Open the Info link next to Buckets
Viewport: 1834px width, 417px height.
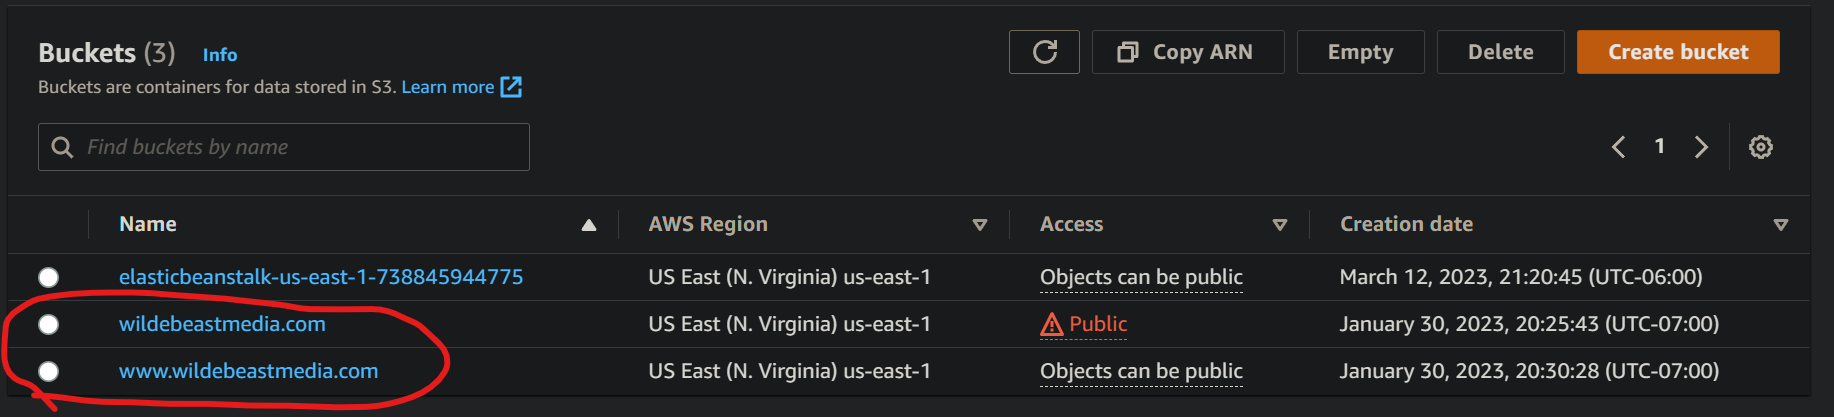pyautogui.click(x=220, y=55)
